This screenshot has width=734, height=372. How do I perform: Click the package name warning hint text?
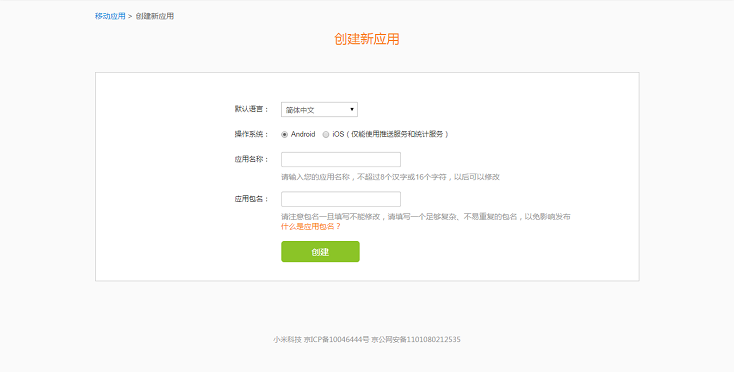(426, 217)
